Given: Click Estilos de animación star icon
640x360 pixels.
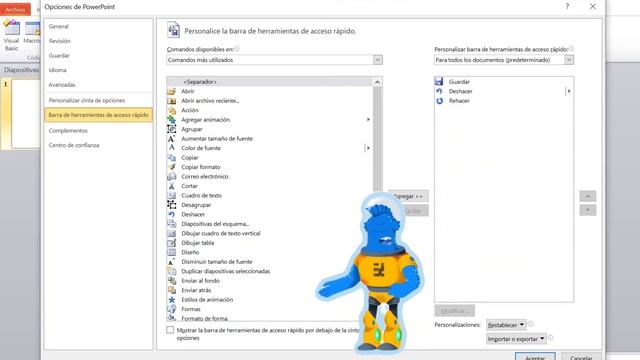Looking at the screenshot, I should coord(171,300).
